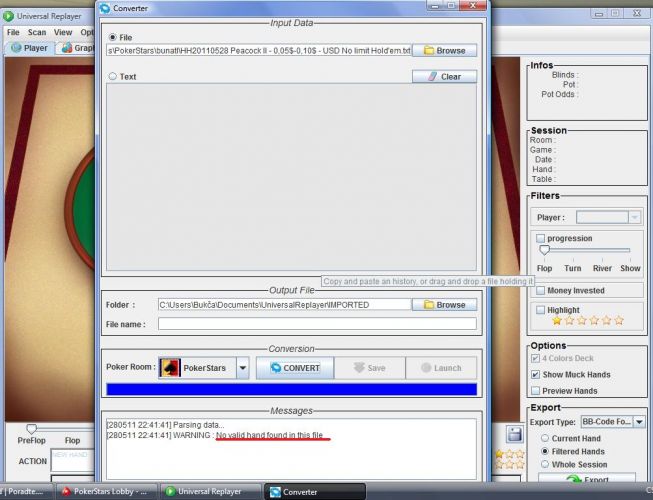This screenshot has width=653, height=500.
Task: Switch to PokerStars Lobby in the taskbar
Action: coord(106,491)
